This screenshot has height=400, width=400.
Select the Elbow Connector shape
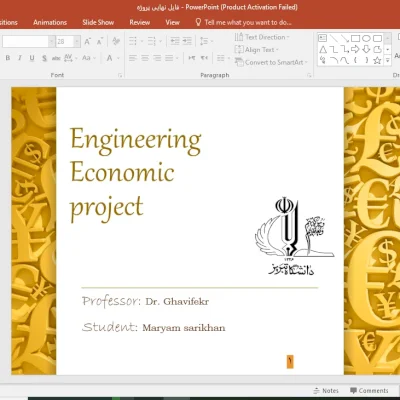(x=334, y=49)
